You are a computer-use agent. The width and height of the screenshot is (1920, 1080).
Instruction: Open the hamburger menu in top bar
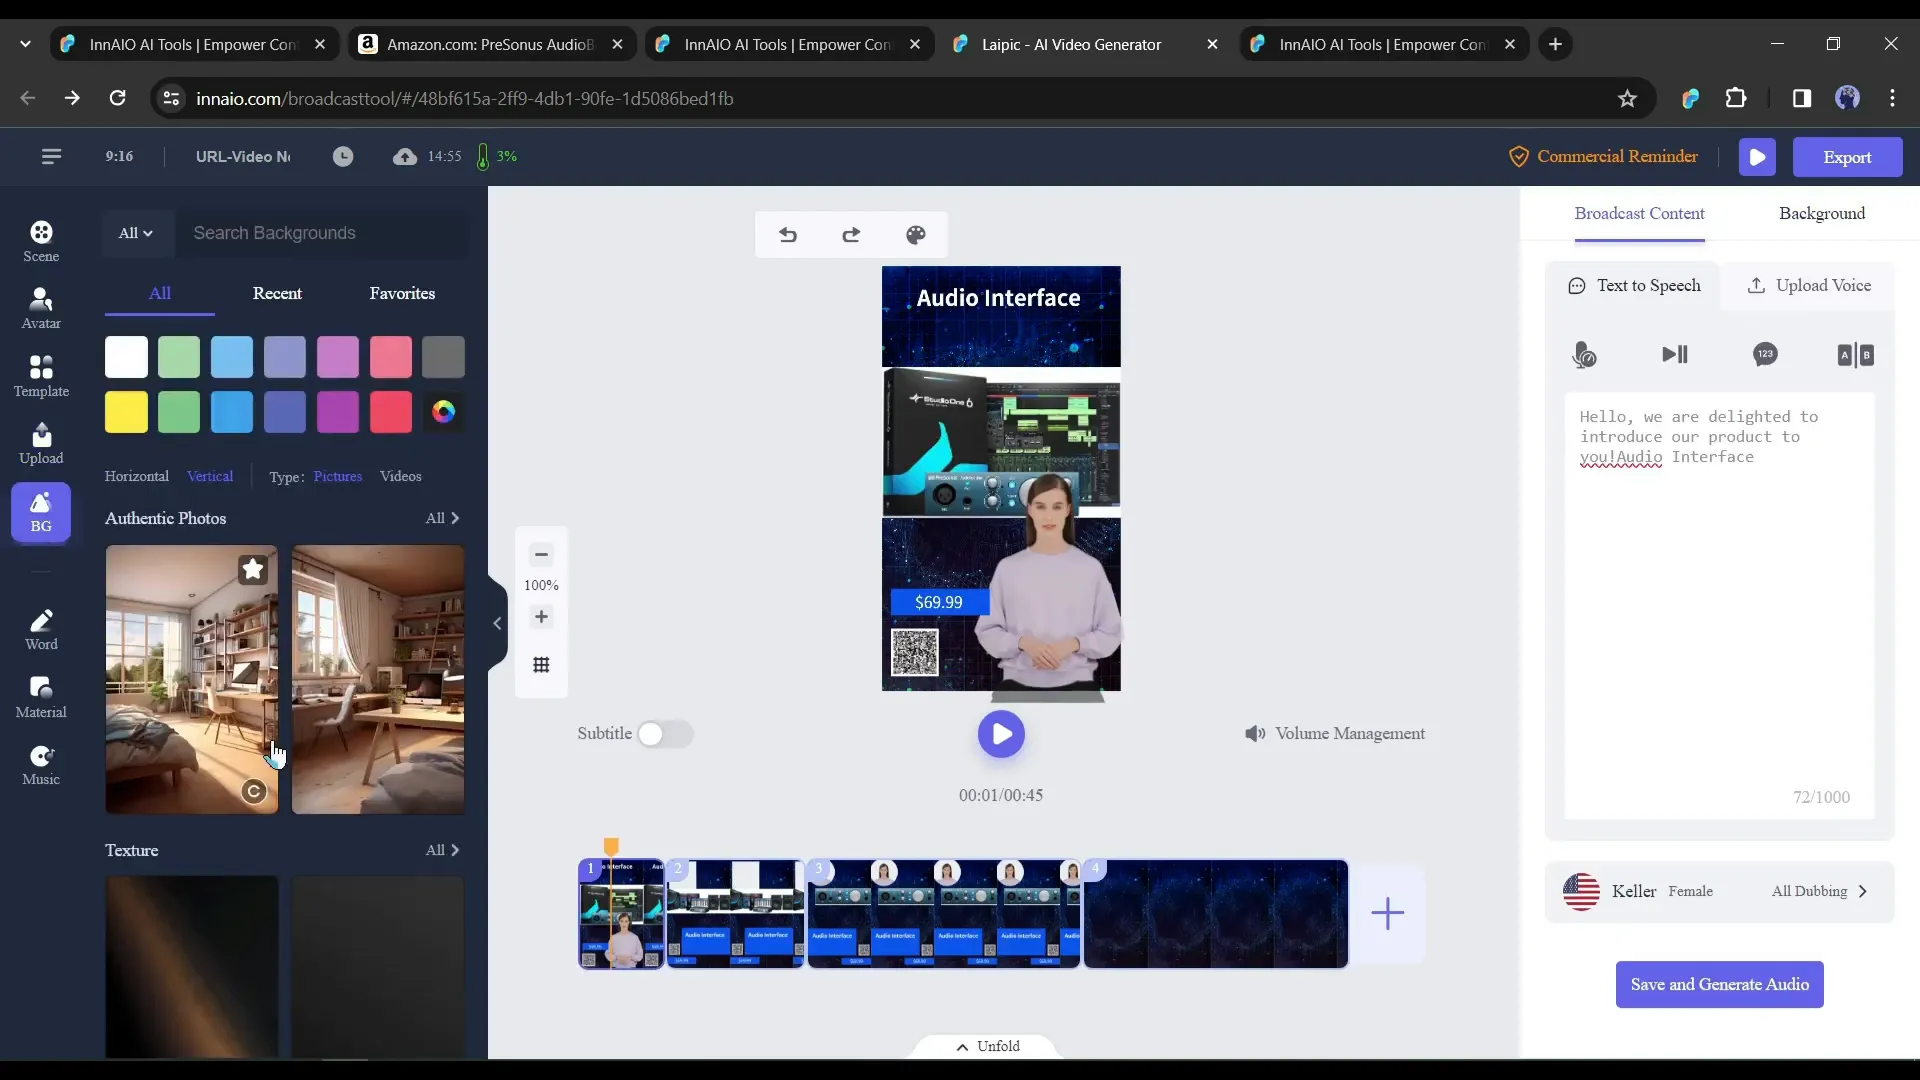[x=51, y=156]
